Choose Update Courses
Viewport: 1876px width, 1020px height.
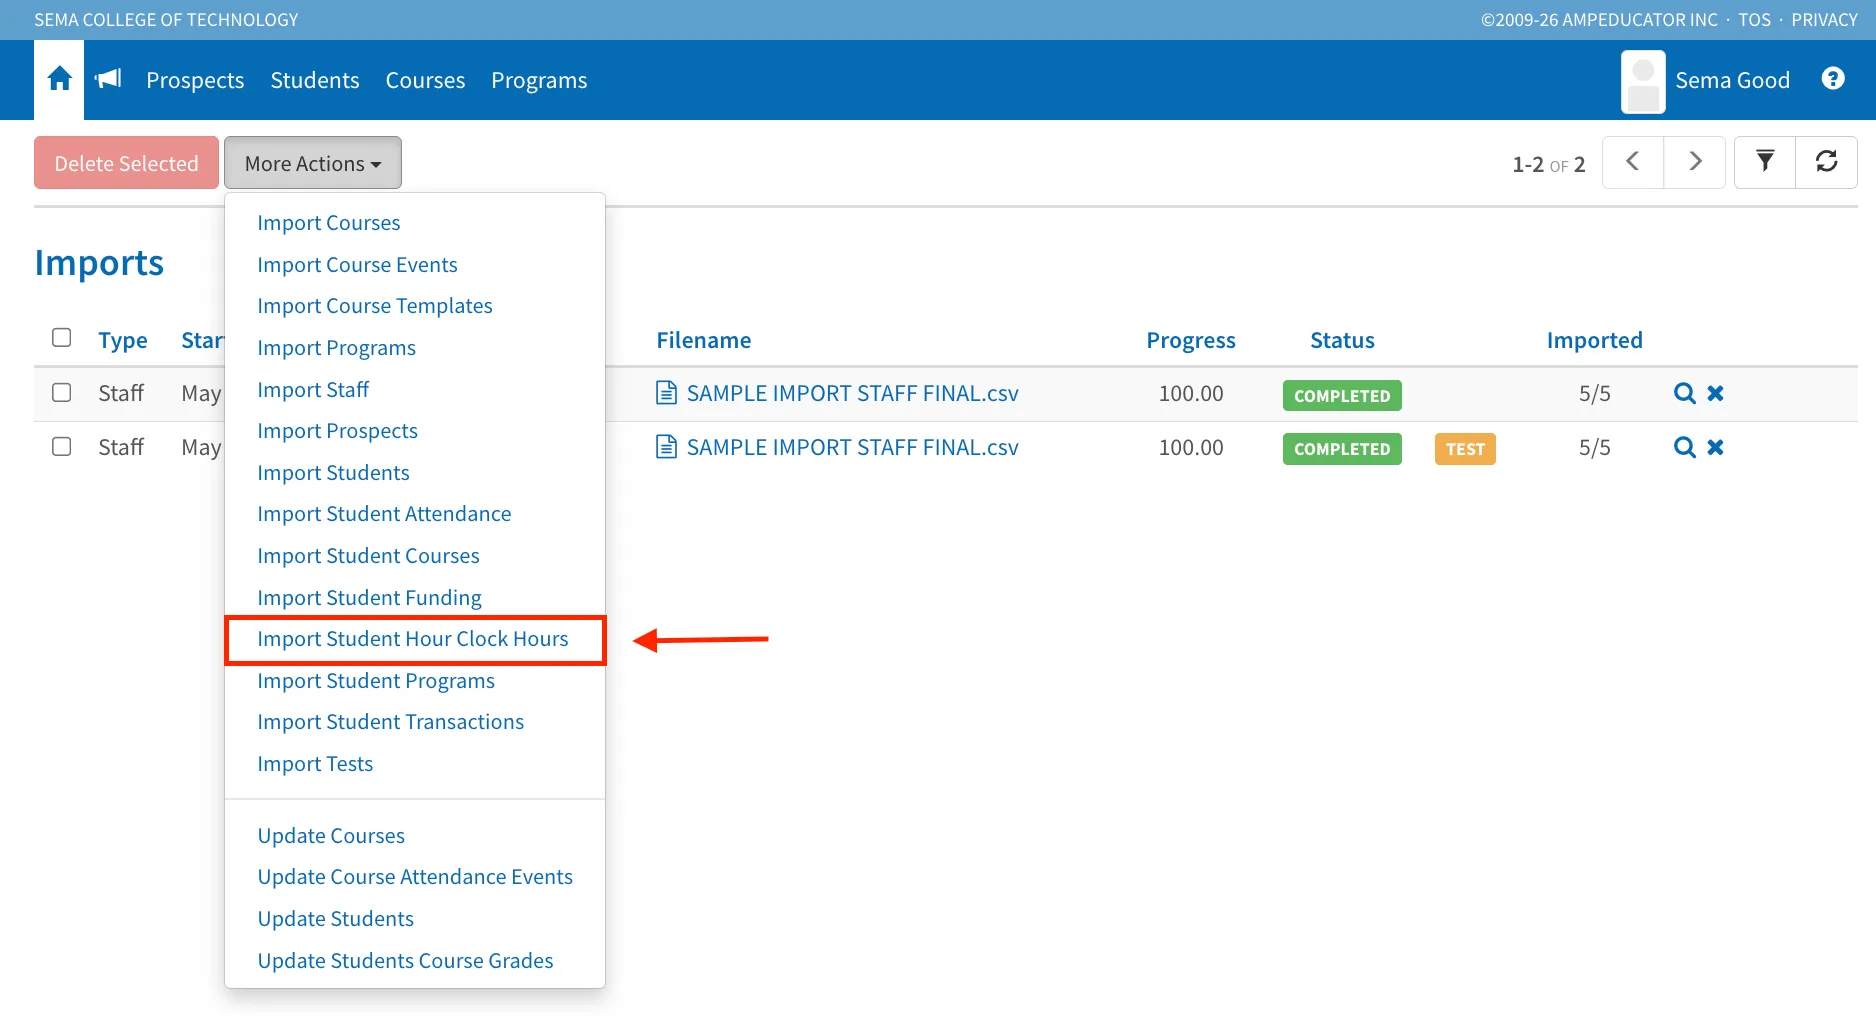pyautogui.click(x=331, y=836)
